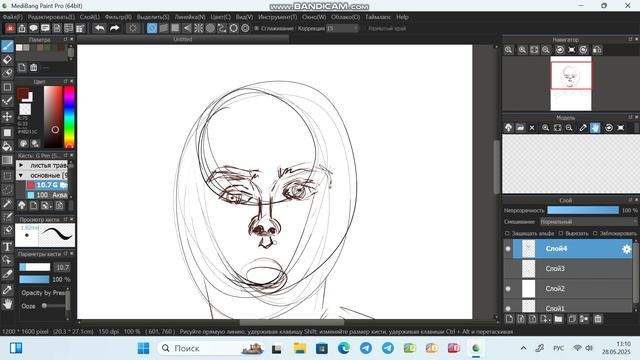Select the Brush tool in left toolbar
This screenshot has width=640, height=360.
tap(7, 46)
